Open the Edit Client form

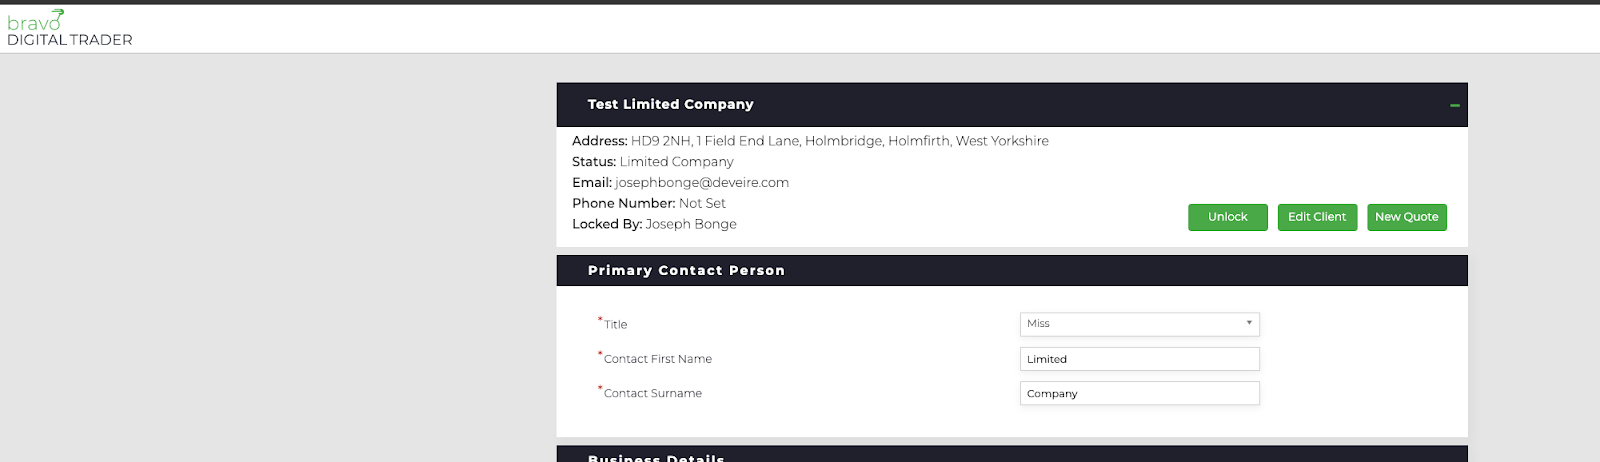point(1316,217)
